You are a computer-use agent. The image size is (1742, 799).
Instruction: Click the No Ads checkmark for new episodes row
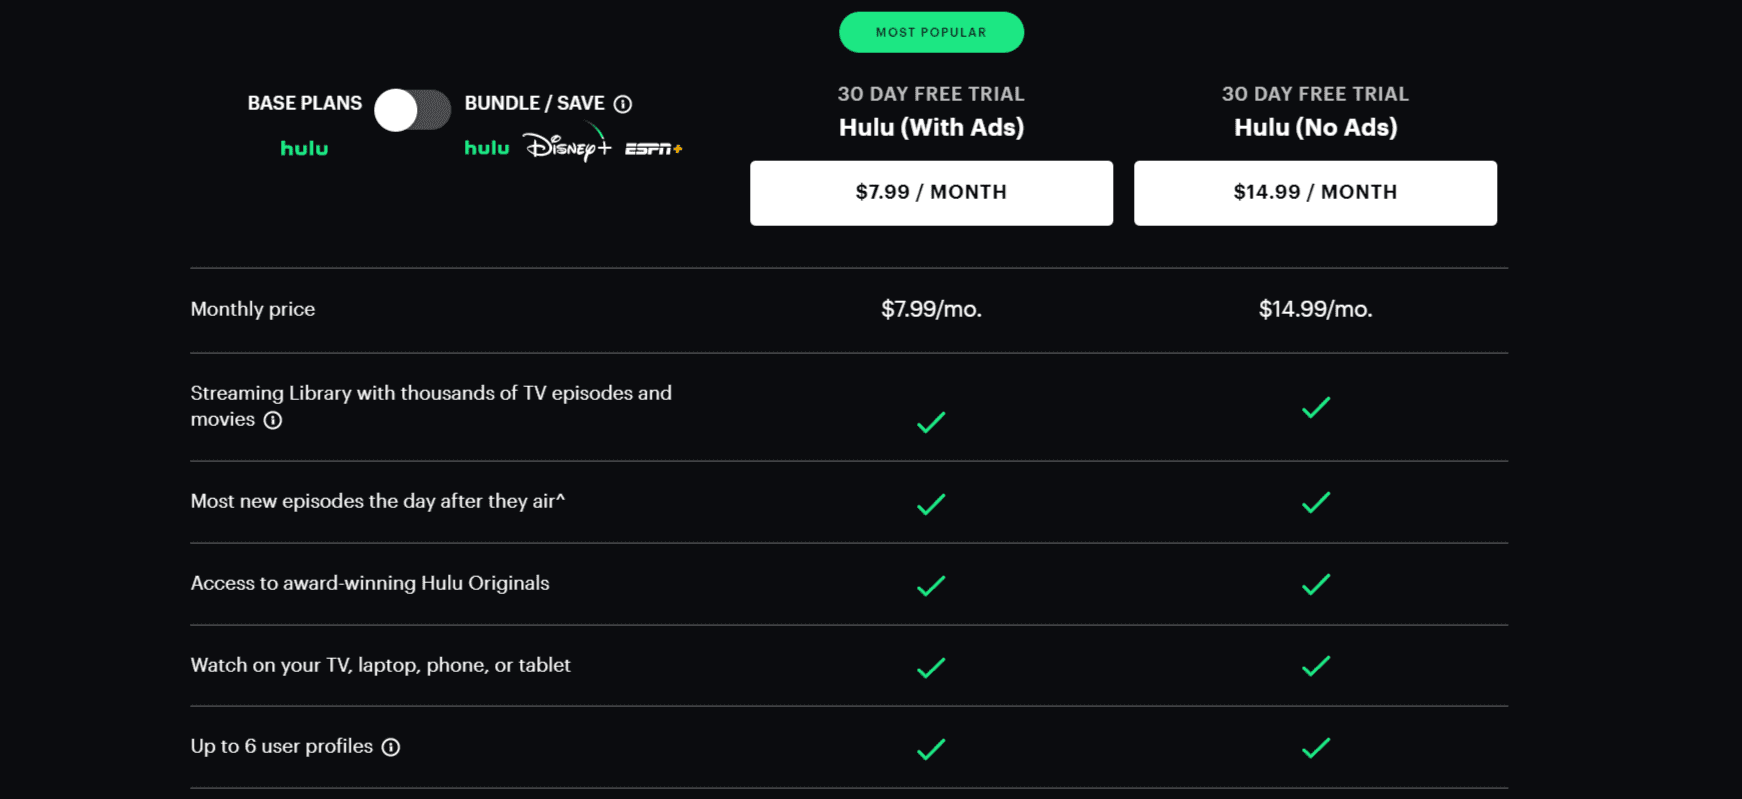tap(1315, 503)
